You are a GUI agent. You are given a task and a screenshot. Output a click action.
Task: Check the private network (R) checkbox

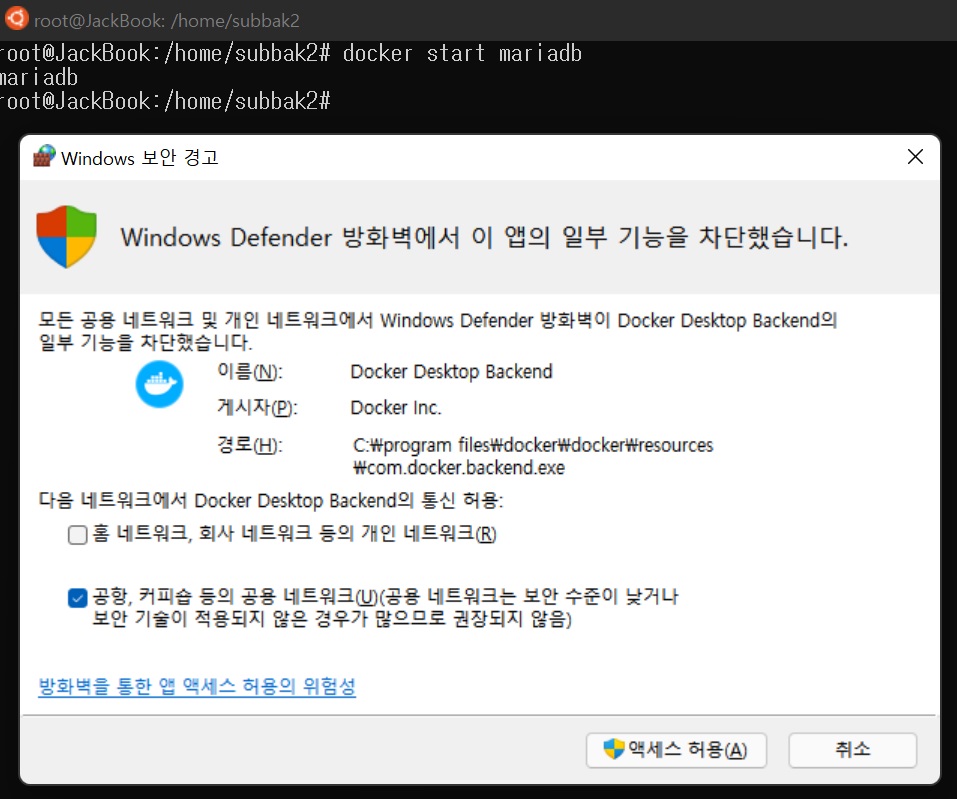[x=78, y=535]
